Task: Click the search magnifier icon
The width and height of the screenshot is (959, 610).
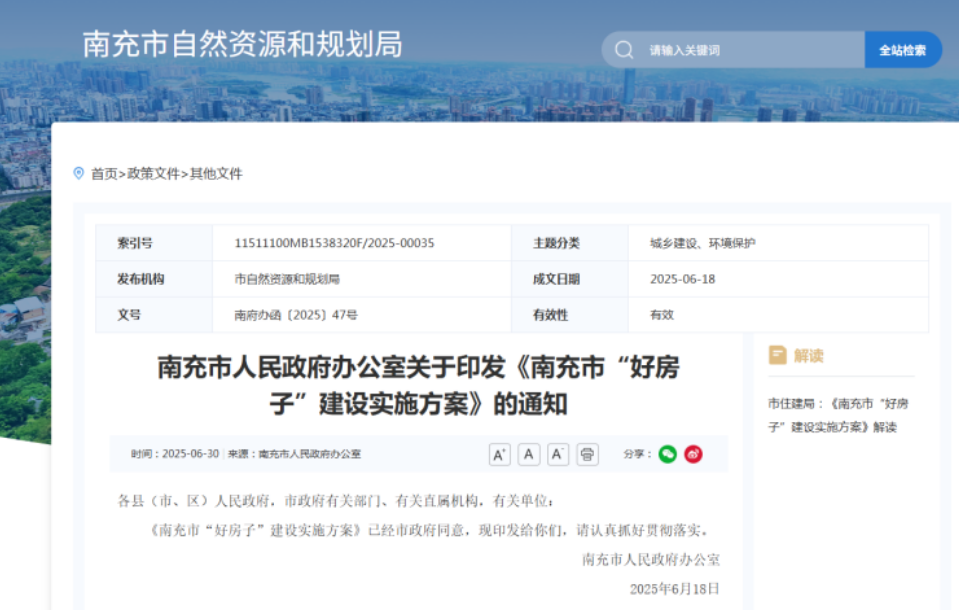Action: (x=624, y=50)
